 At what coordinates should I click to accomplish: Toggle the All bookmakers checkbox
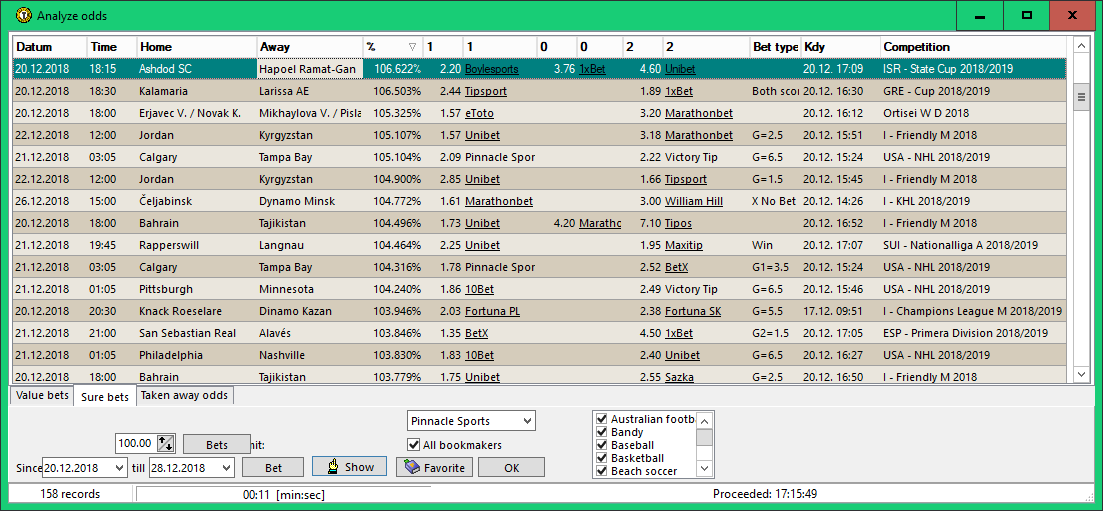(414, 445)
